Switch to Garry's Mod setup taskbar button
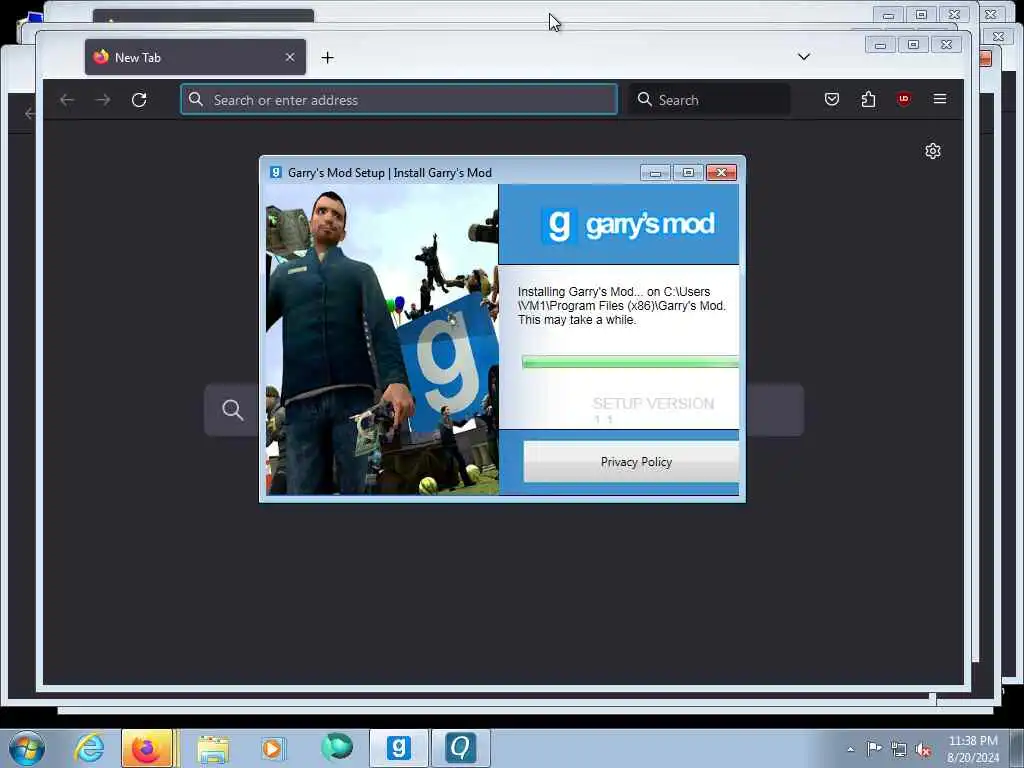Screen dimensions: 1024x768 coord(398,748)
